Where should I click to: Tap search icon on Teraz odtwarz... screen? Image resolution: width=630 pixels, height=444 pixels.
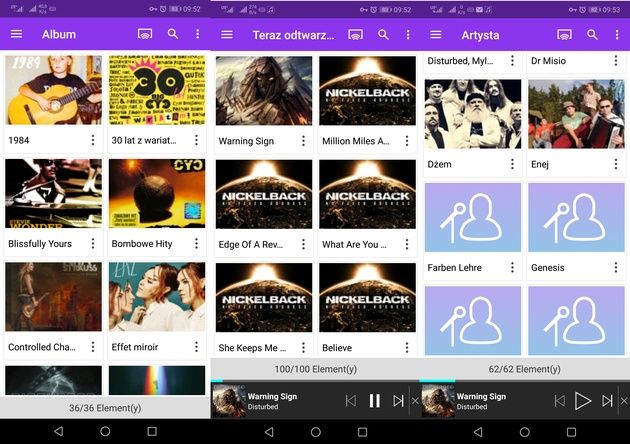point(383,35)
